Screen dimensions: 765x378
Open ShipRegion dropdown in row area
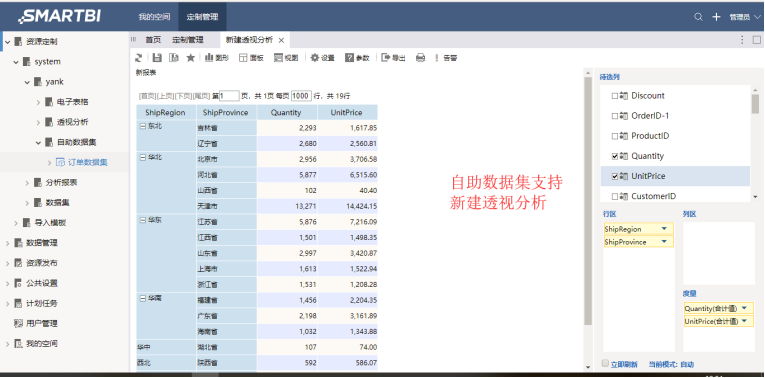[664, 229]
